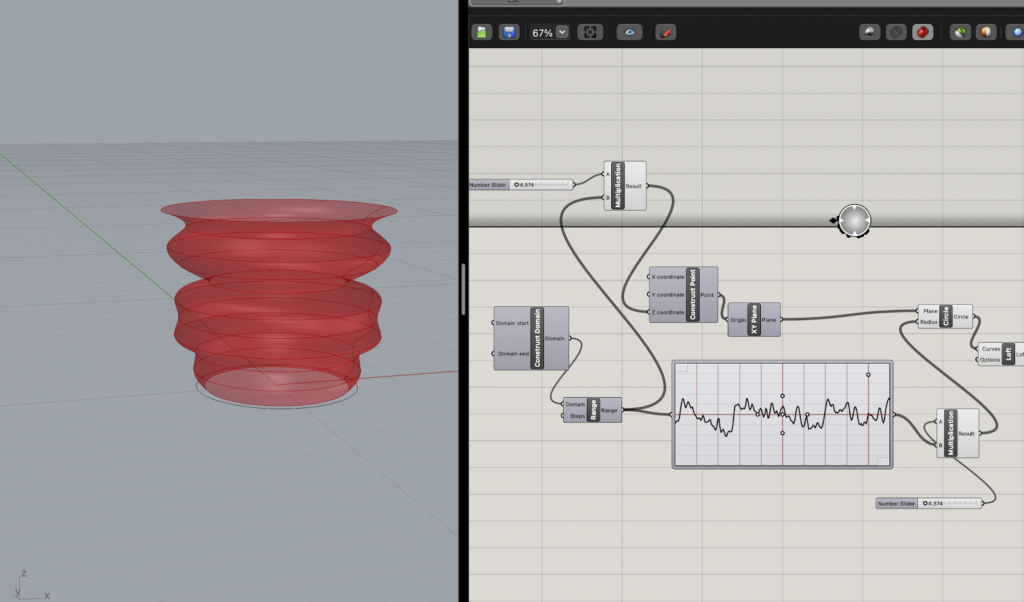Adjust the top Number Slider value

(x=541, y=185)
